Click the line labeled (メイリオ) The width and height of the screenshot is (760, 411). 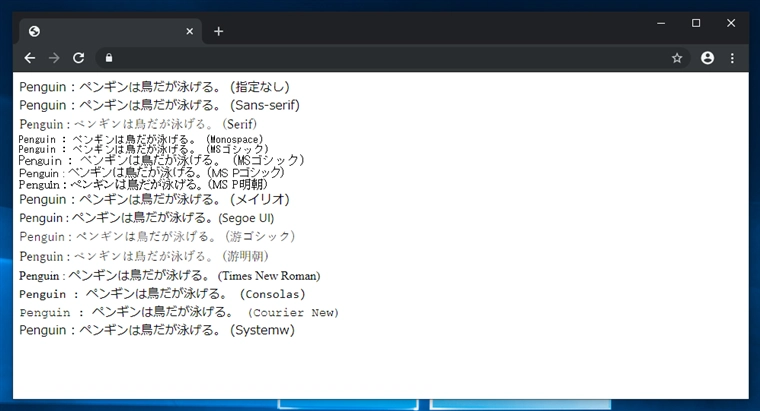[x=154, y=200]
